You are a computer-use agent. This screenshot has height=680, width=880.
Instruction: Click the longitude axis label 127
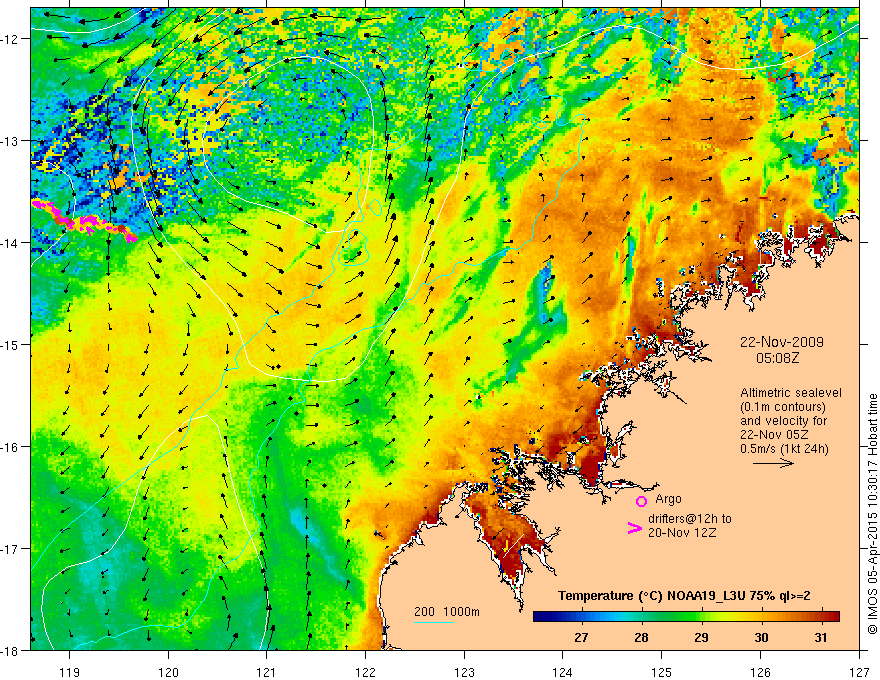[x=859, y=672]
